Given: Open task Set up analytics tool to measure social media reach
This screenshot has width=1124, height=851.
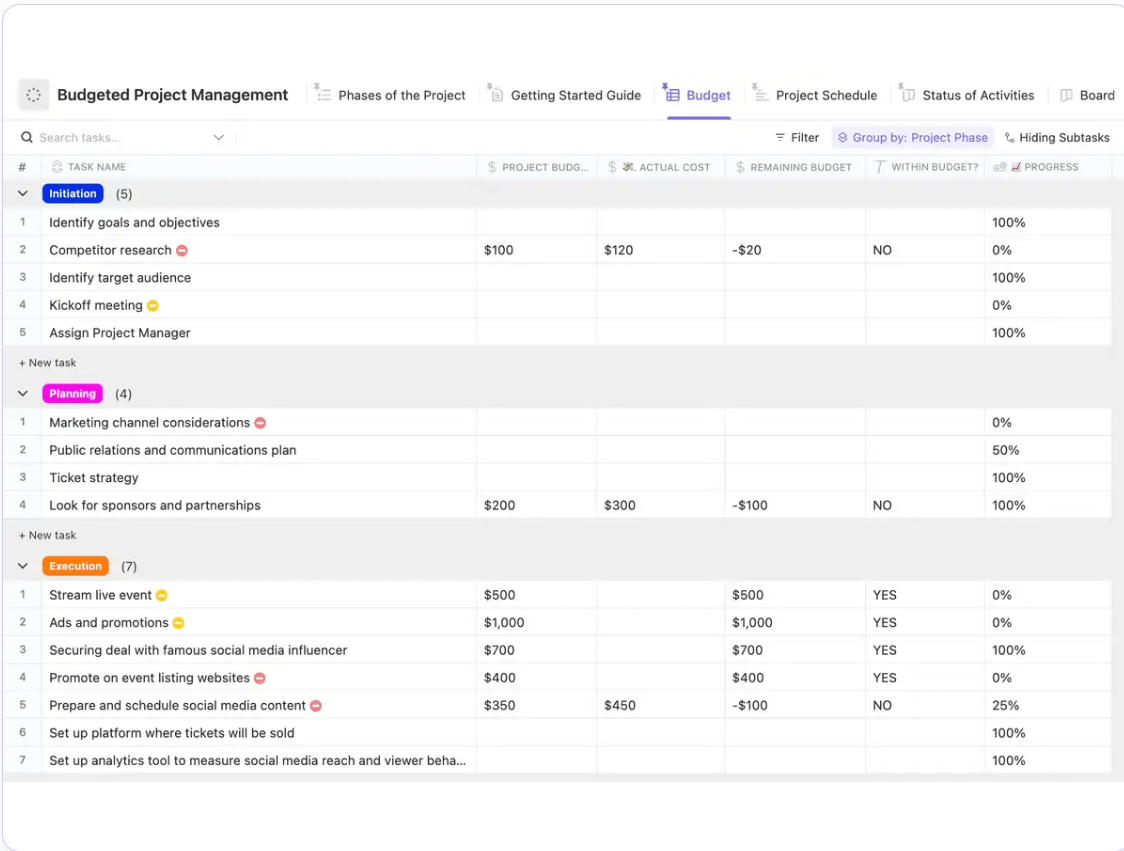Looking at the screenshot, I should [257, 761].
